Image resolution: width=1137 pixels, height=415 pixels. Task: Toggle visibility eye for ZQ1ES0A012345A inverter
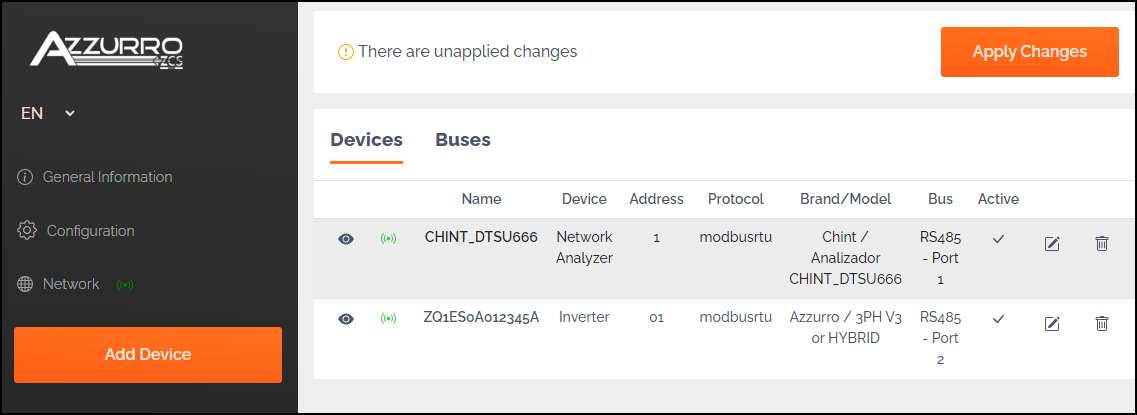click(346, 319)
